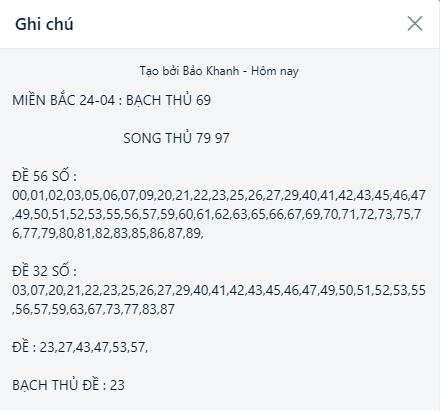Click the list row starting 03,07,20,21
The width and height of the screenshot is (440, 411).
[x=219, y=290]
